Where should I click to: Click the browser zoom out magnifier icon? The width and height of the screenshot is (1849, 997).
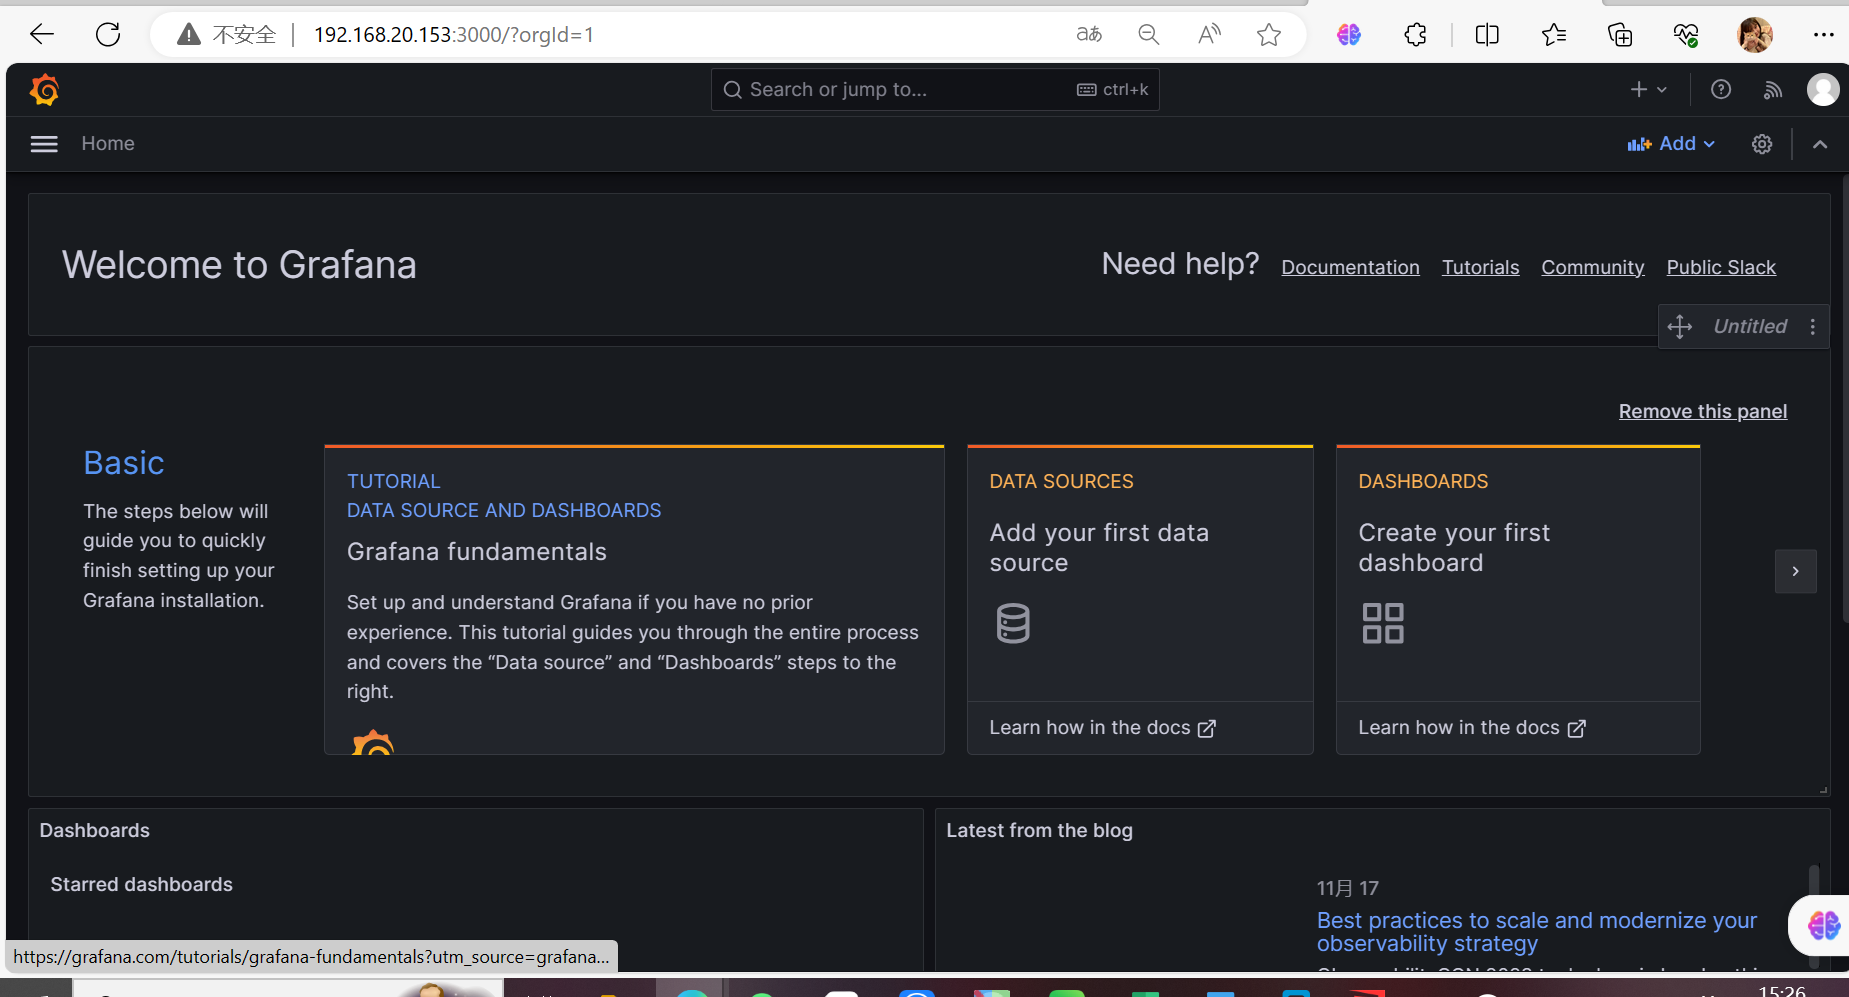point(1149,35)
